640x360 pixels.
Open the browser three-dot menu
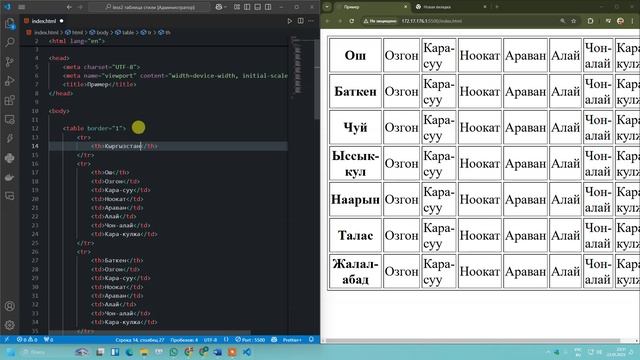(633, 21)
